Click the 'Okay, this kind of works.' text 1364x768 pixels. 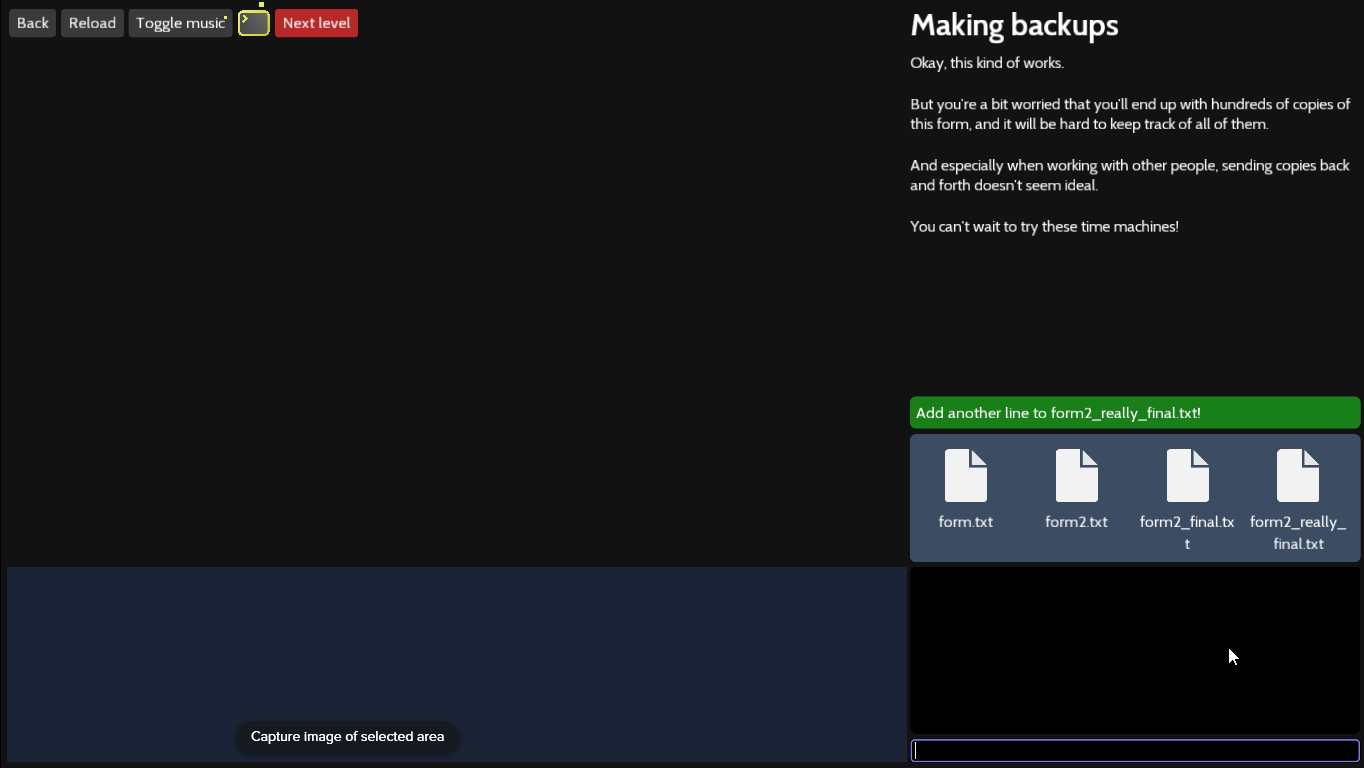coord(987,63)
